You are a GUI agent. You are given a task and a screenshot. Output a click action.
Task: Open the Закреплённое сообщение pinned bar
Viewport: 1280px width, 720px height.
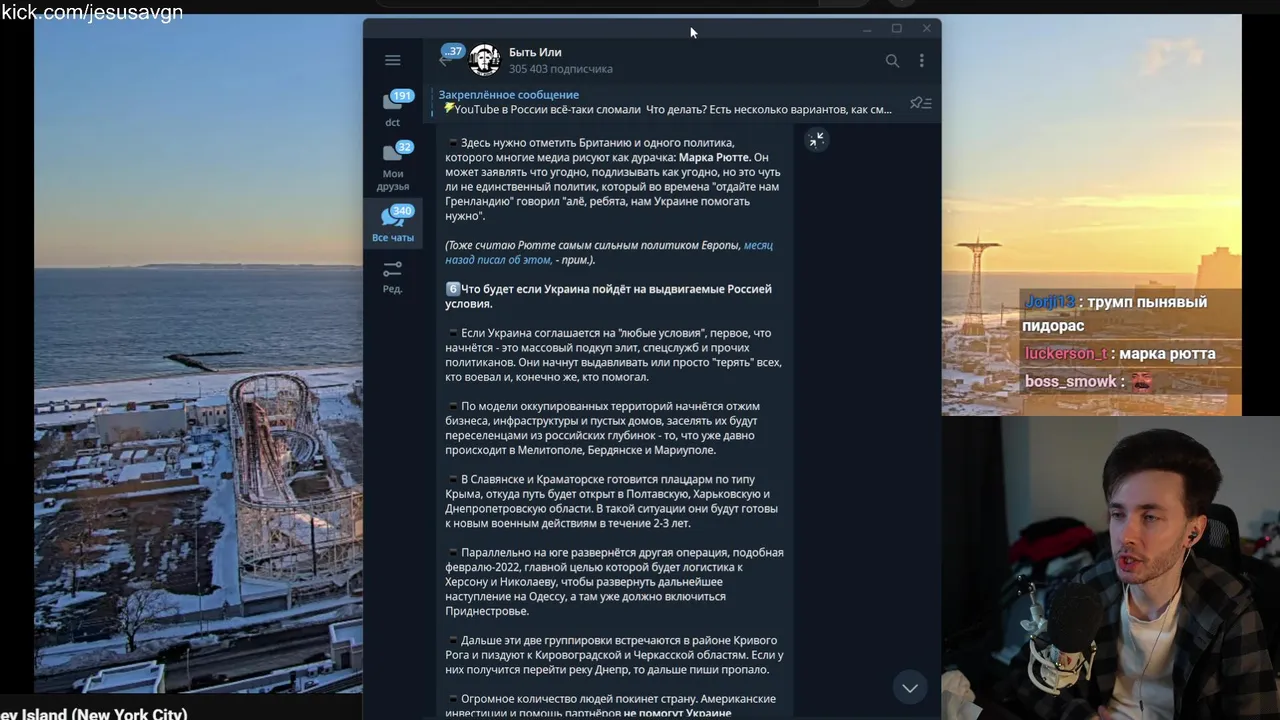tap(665, 102)
